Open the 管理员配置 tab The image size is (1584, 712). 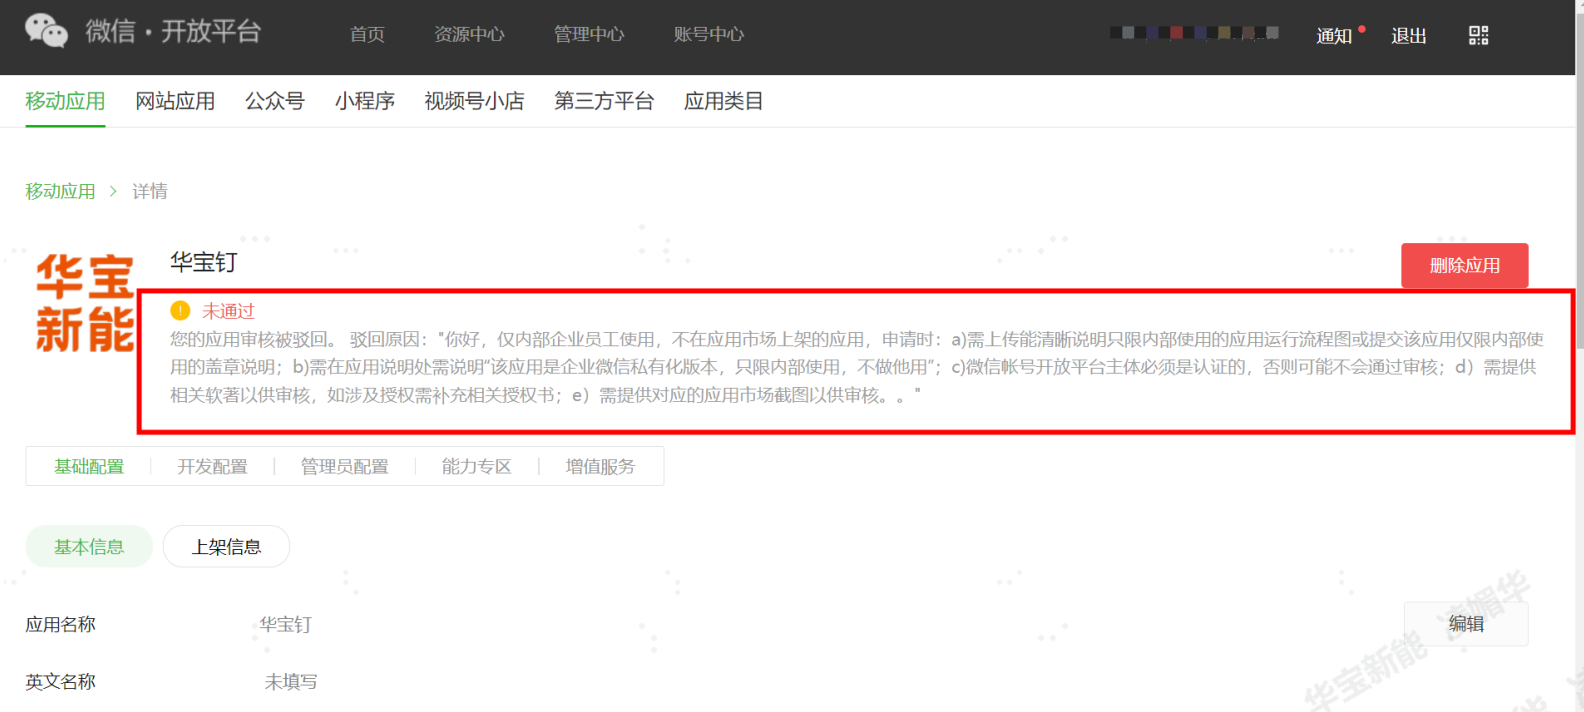[344, 467]
